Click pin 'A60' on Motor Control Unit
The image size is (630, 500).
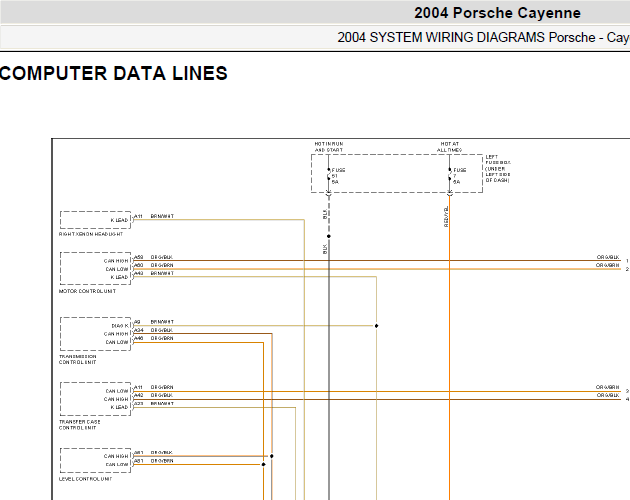coord(139,265)
